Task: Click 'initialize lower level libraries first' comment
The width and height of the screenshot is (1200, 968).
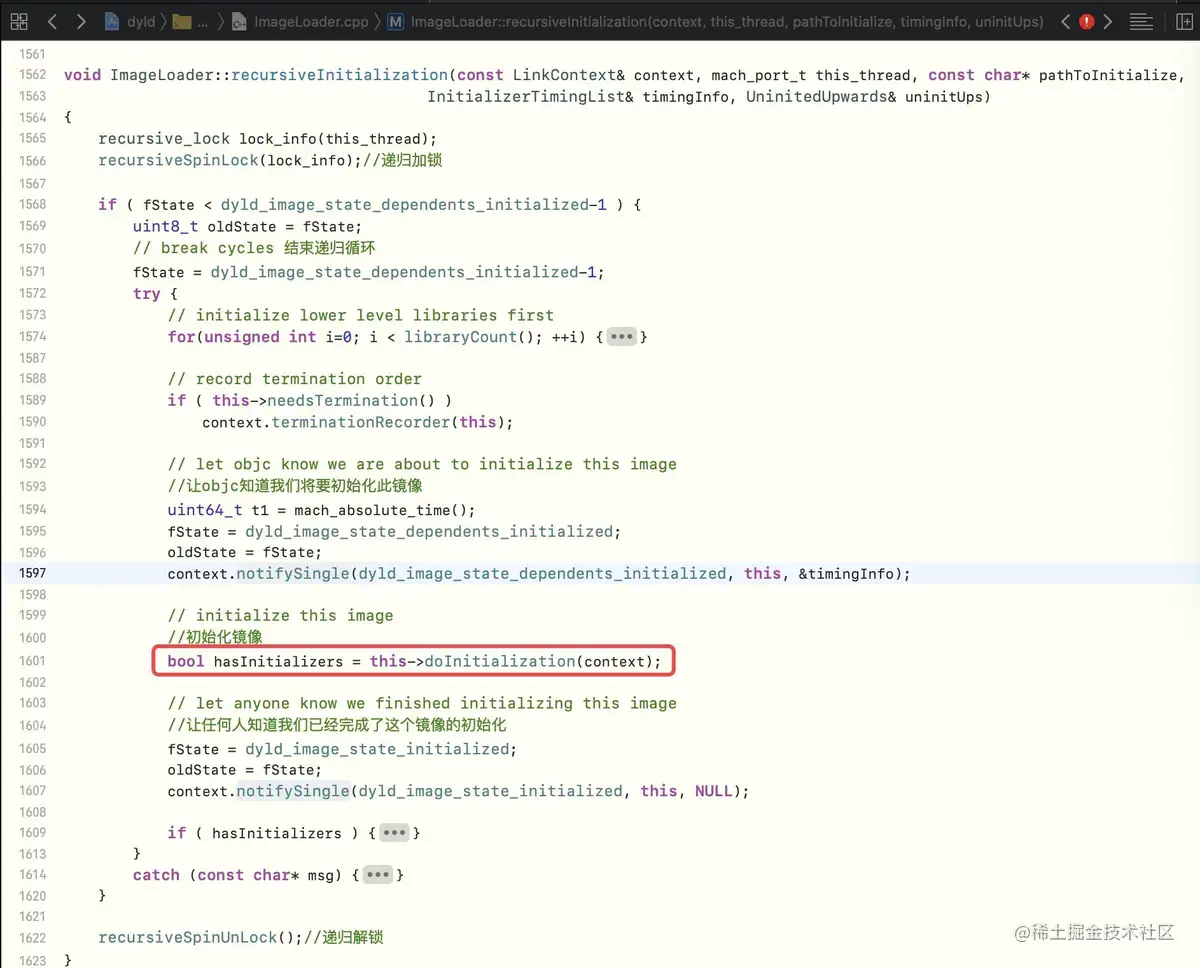Action: click(360, 315)
